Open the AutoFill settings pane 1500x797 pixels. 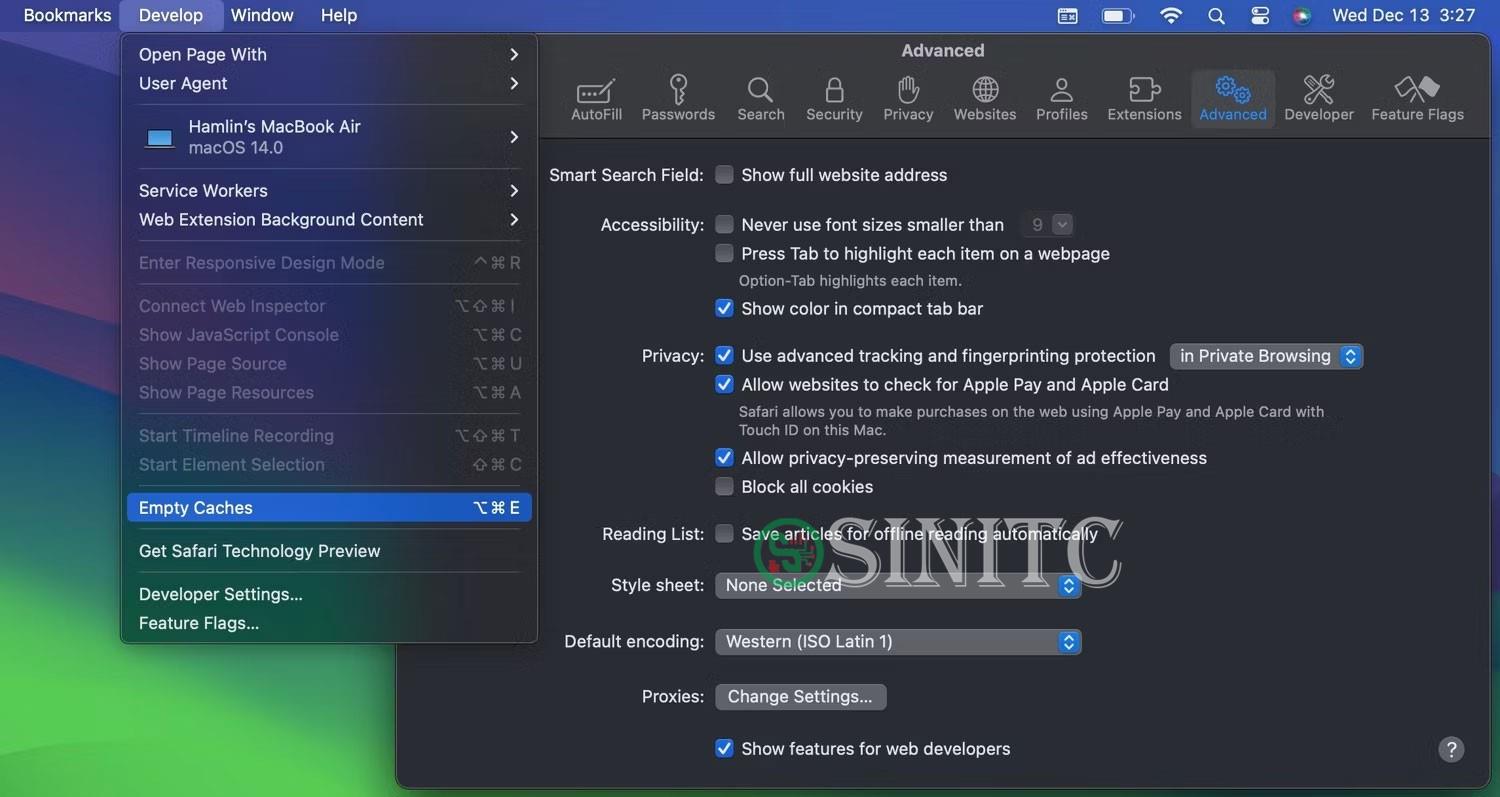click(x=596, y=99)
